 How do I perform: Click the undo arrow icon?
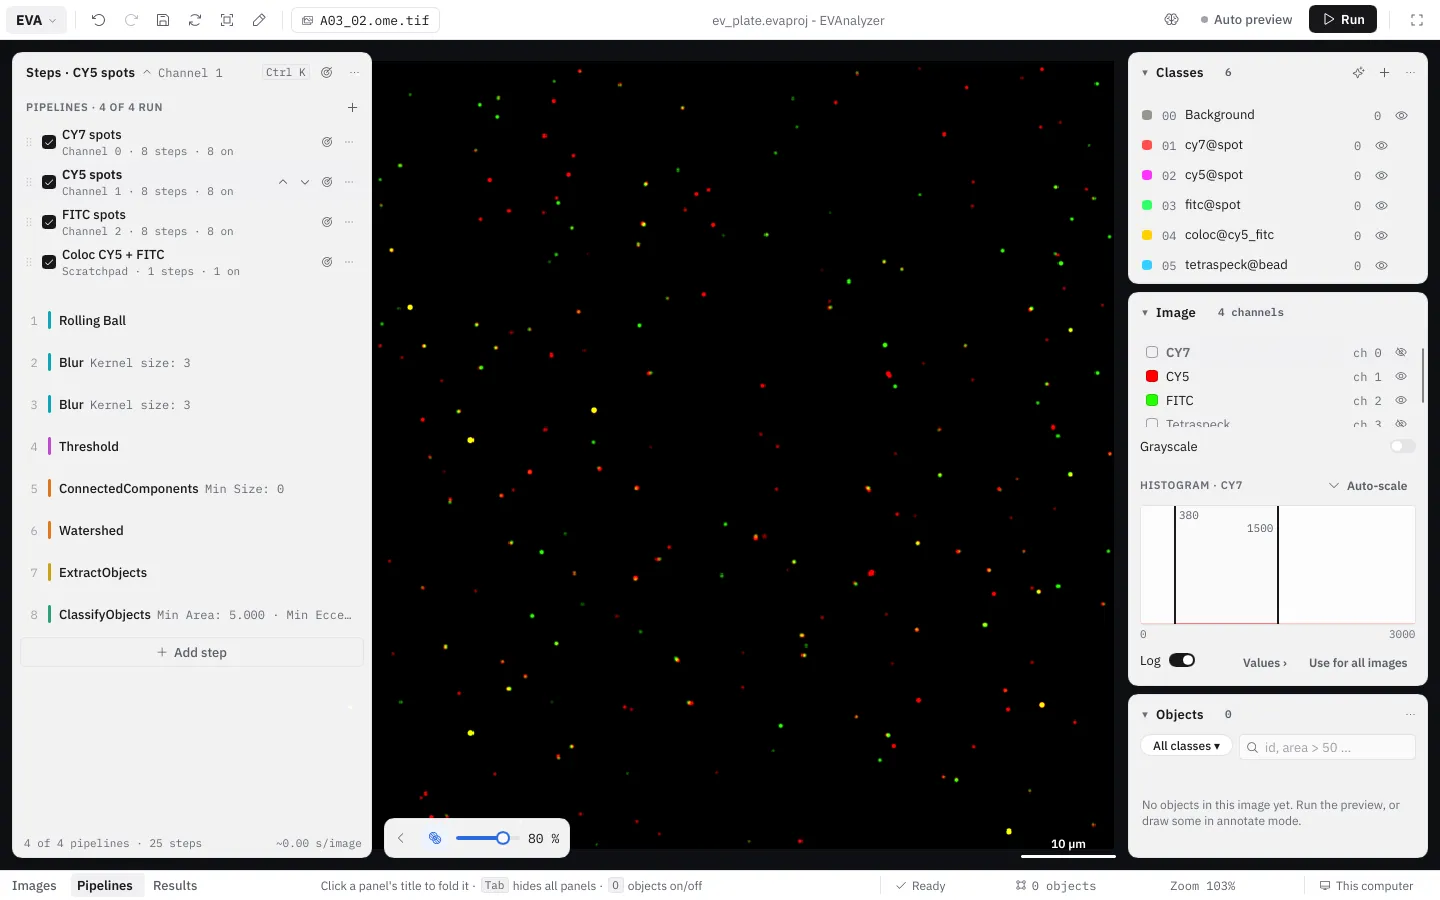98,20
